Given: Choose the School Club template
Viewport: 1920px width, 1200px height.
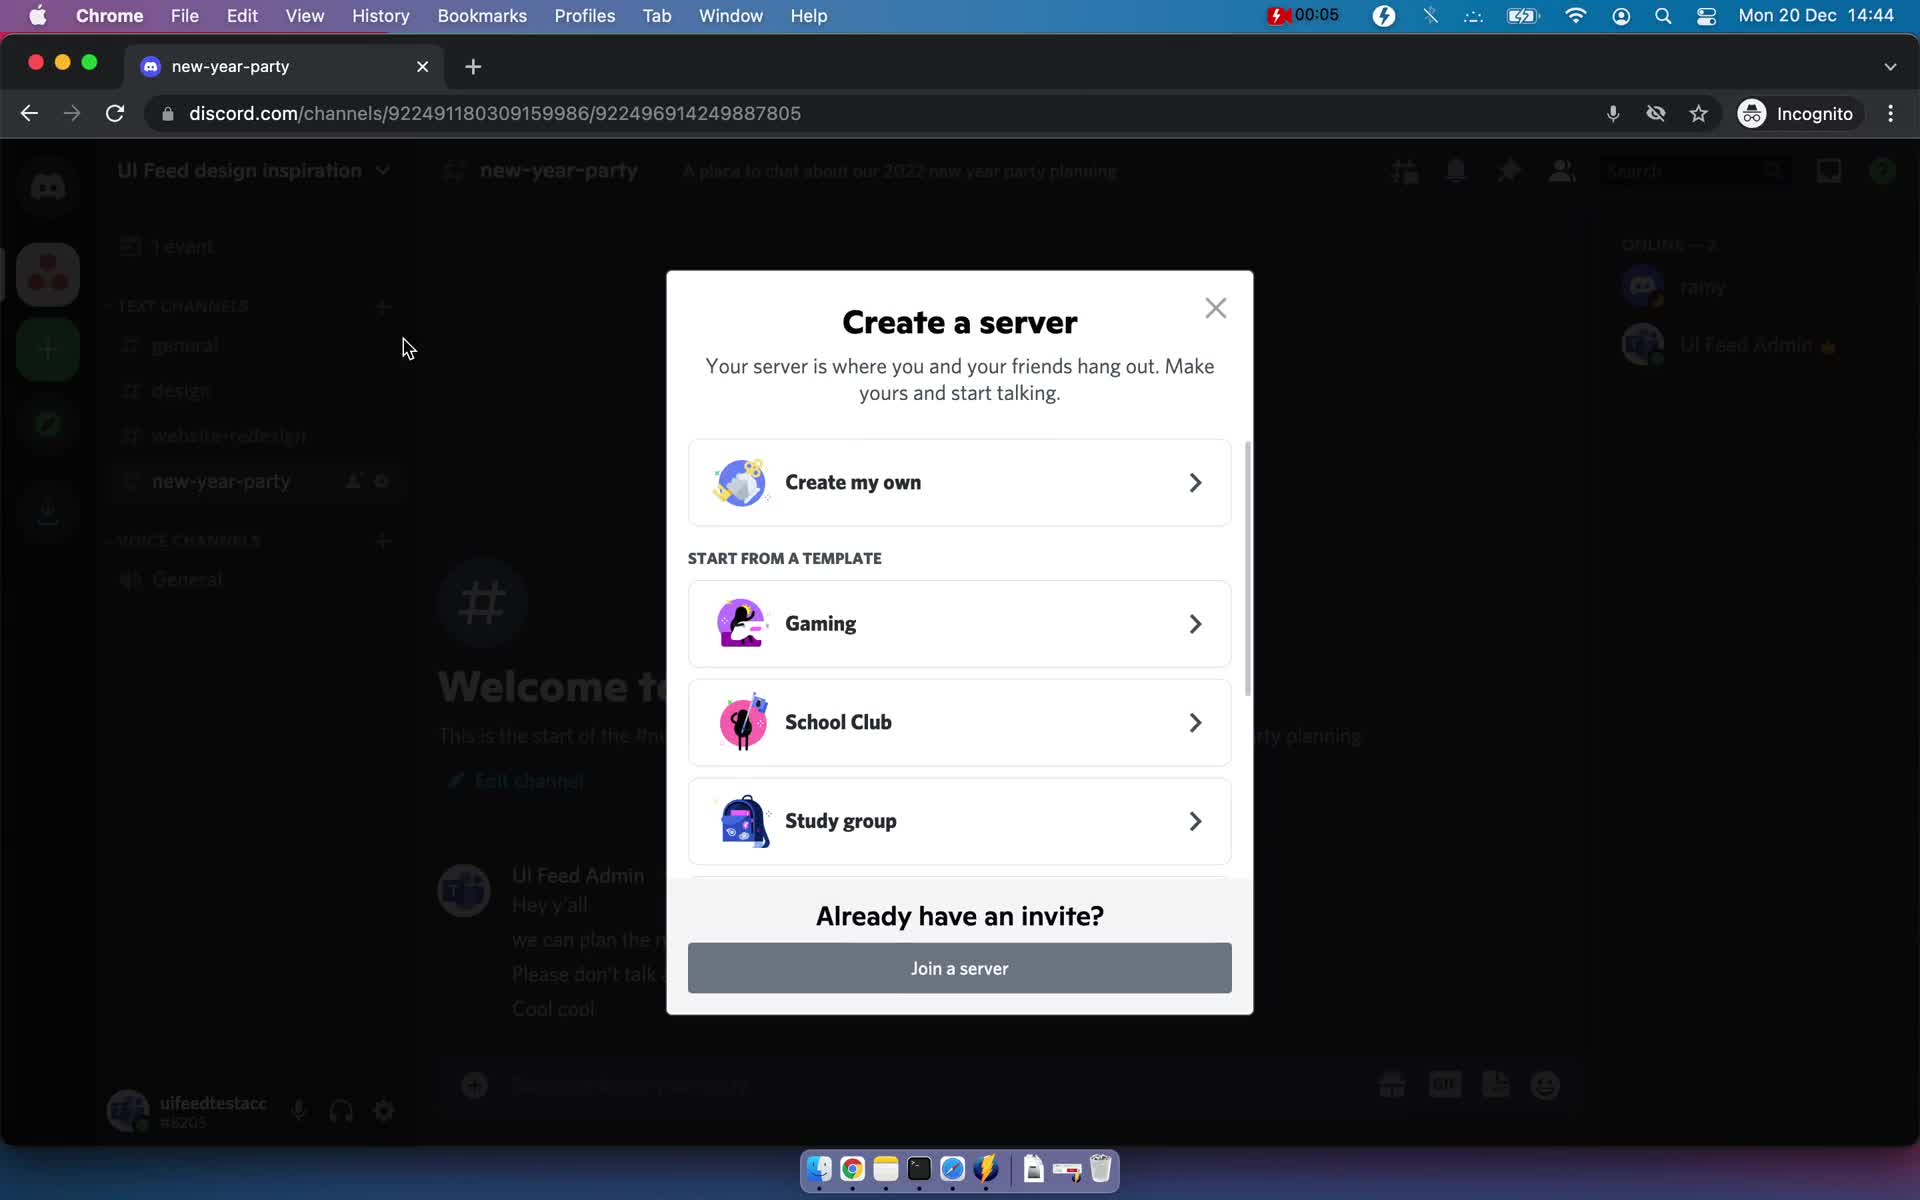Looking at the screenshot, I should click(x=959, y=722).
